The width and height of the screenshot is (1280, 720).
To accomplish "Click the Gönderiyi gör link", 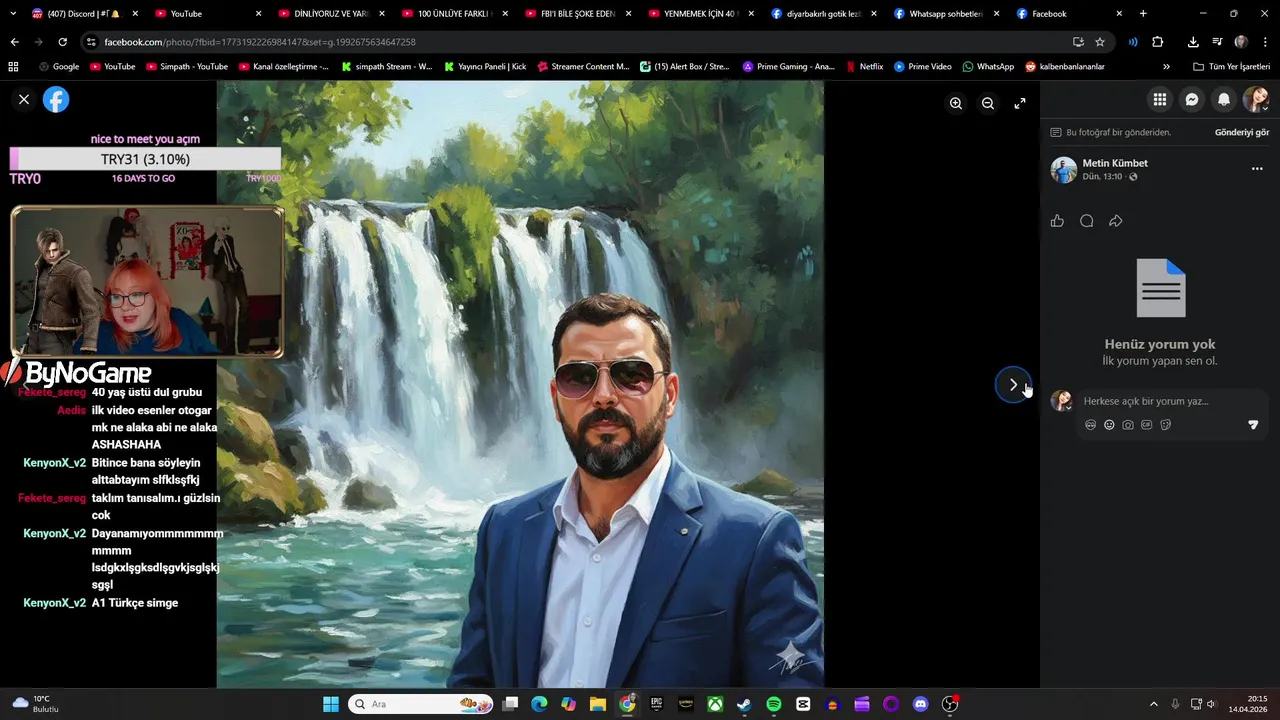I will point(1241,132).
